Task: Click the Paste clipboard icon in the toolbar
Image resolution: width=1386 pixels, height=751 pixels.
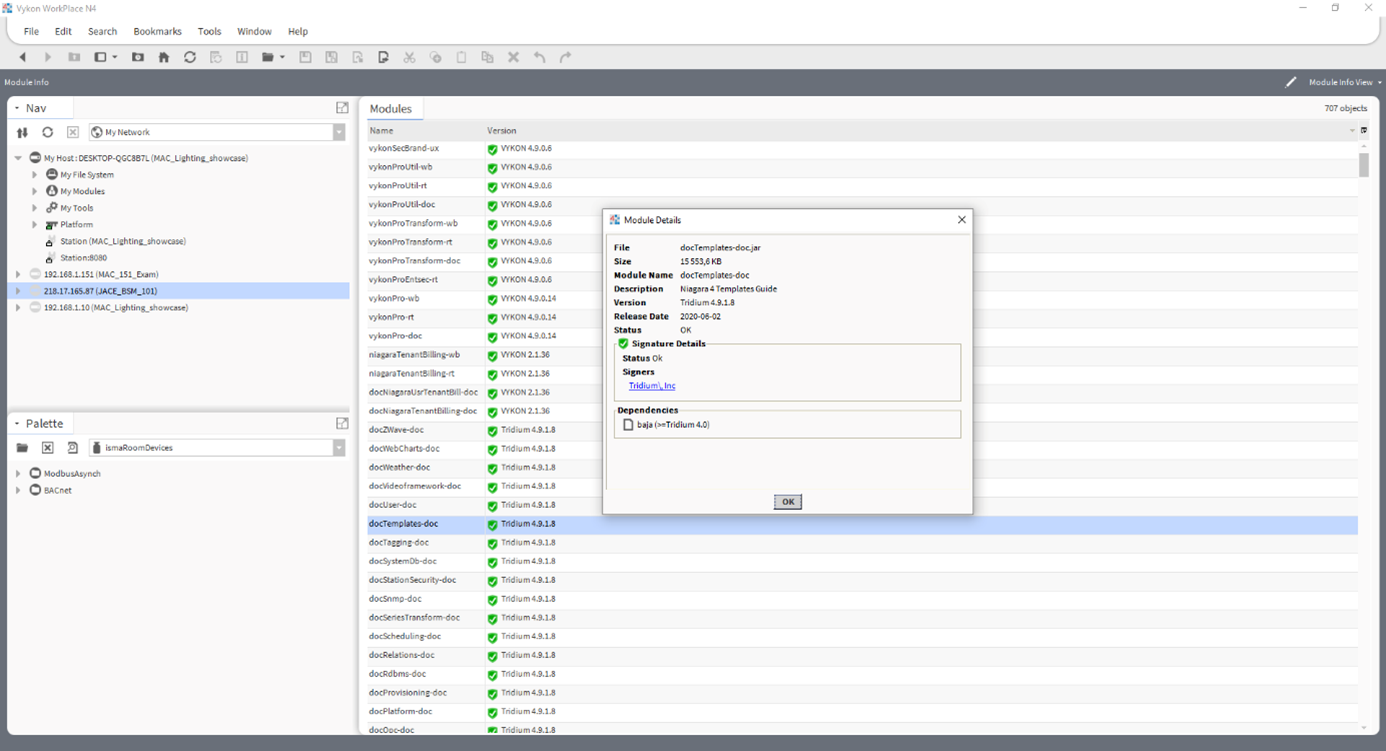Action: point(461,57)
